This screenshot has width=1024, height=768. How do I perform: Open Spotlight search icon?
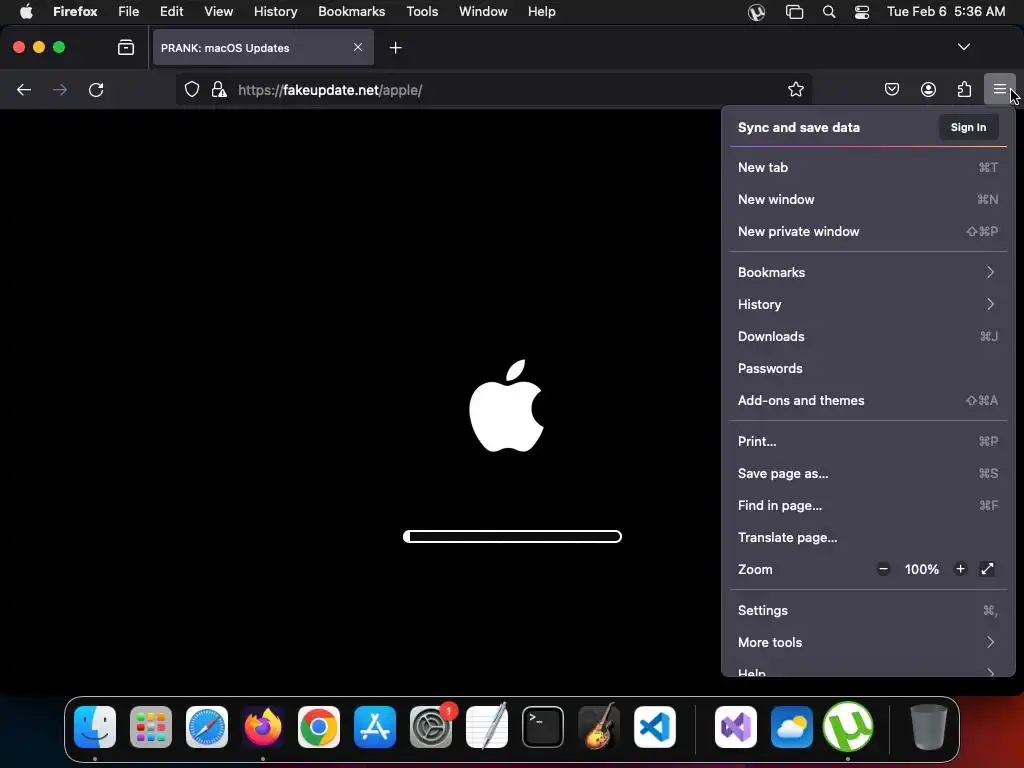click(x=829, y=12)
